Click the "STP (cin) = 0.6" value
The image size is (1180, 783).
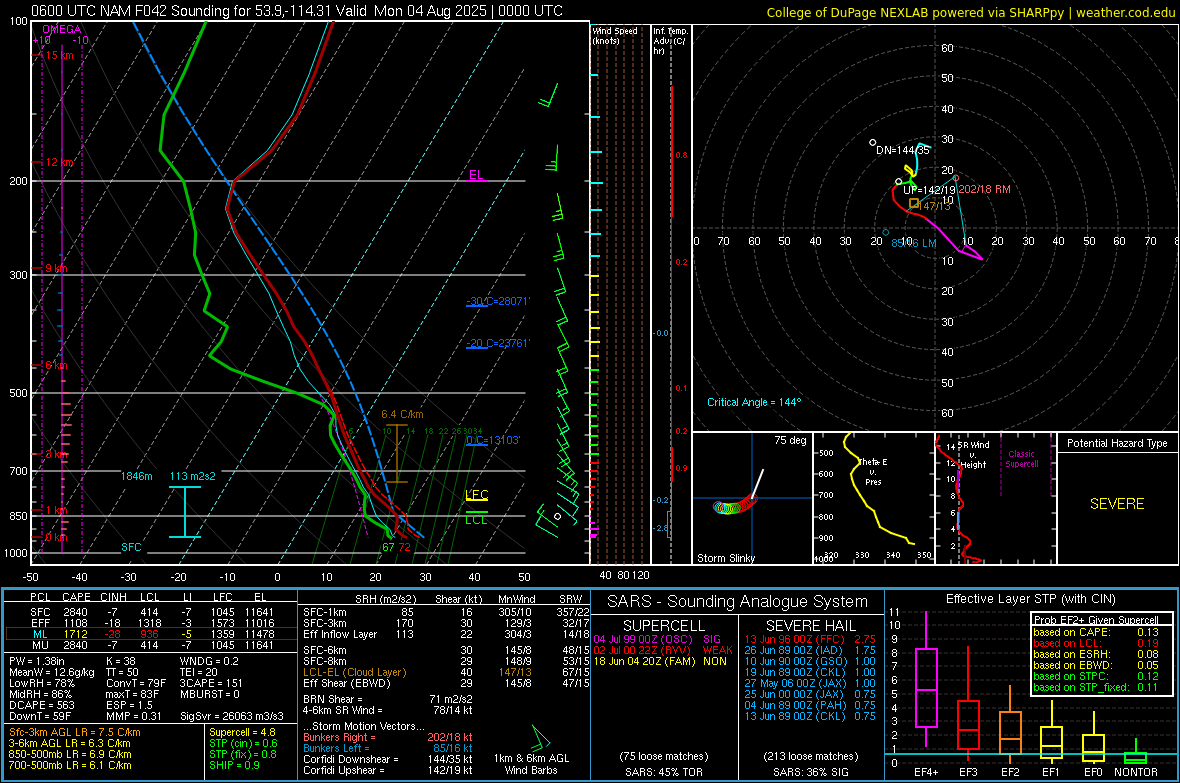tap(243, 743)
